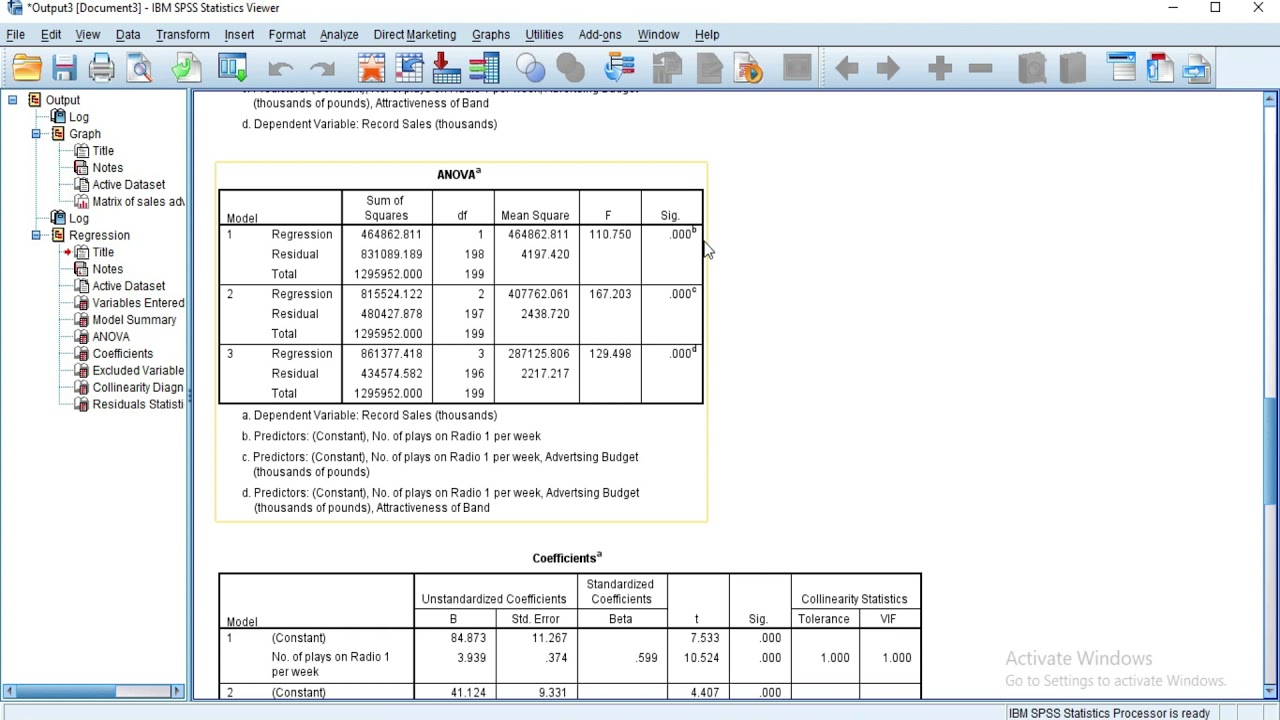The image size is (1280, 720).
Task: Click the Export output icon
Action: 186,68
